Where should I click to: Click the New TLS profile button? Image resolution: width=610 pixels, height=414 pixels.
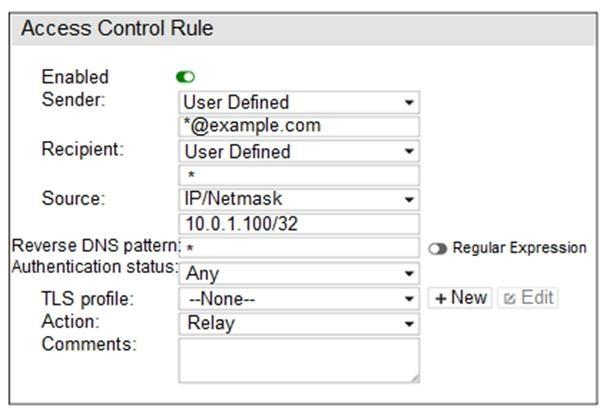(460, 298)
